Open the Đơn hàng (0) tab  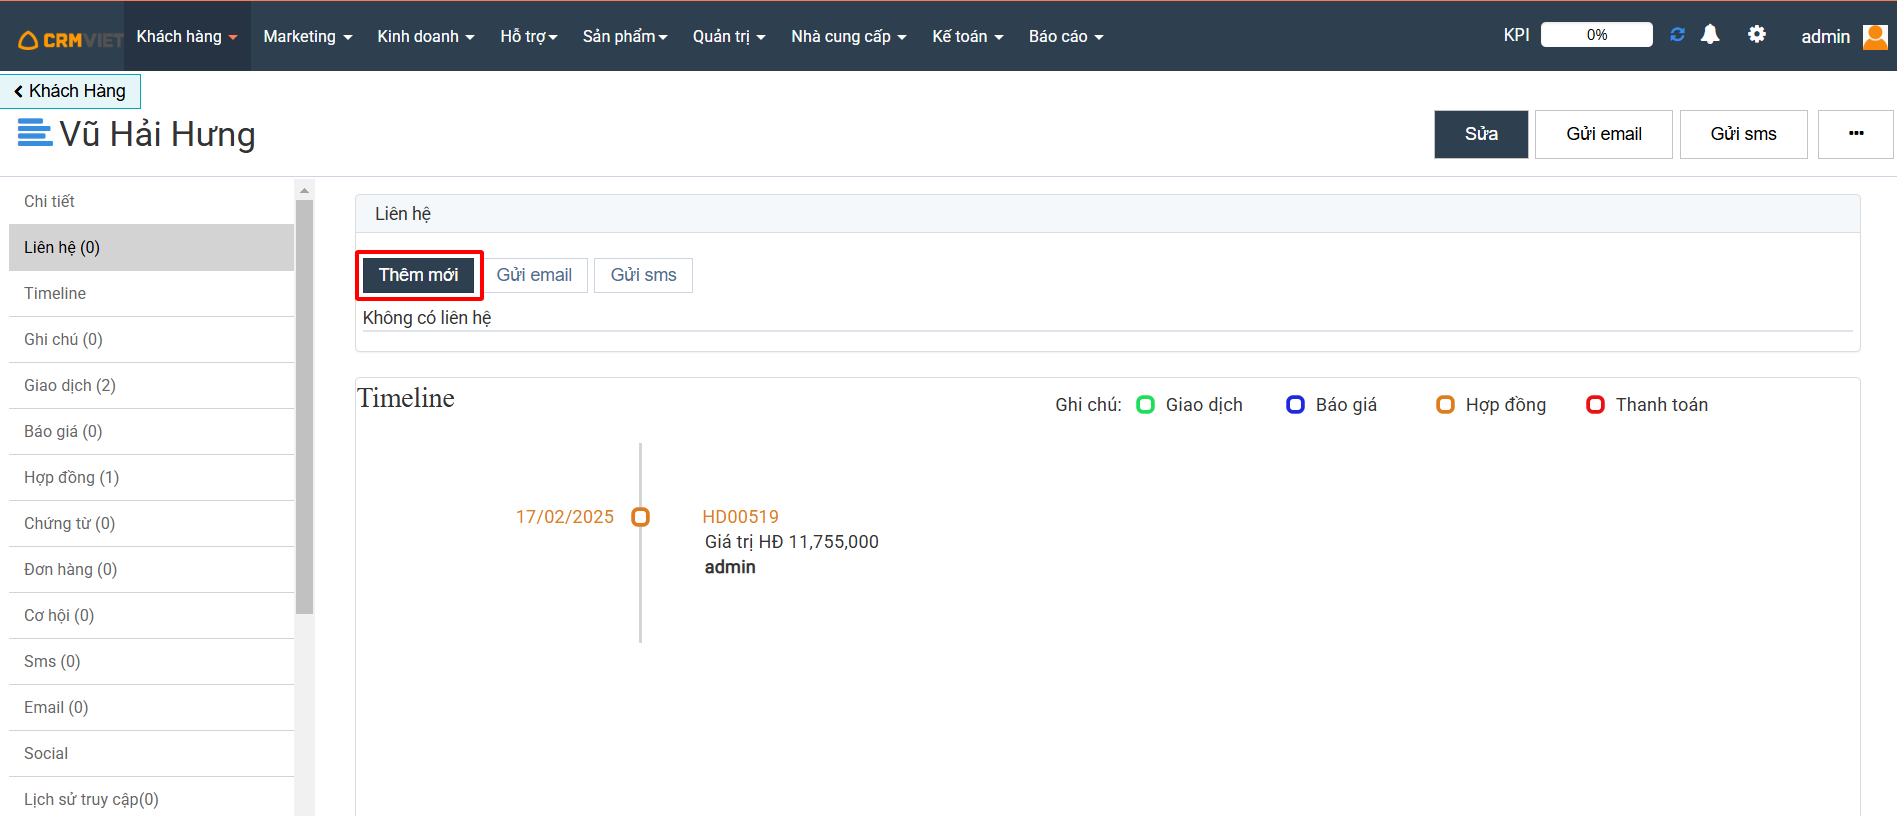coord(151,569)
